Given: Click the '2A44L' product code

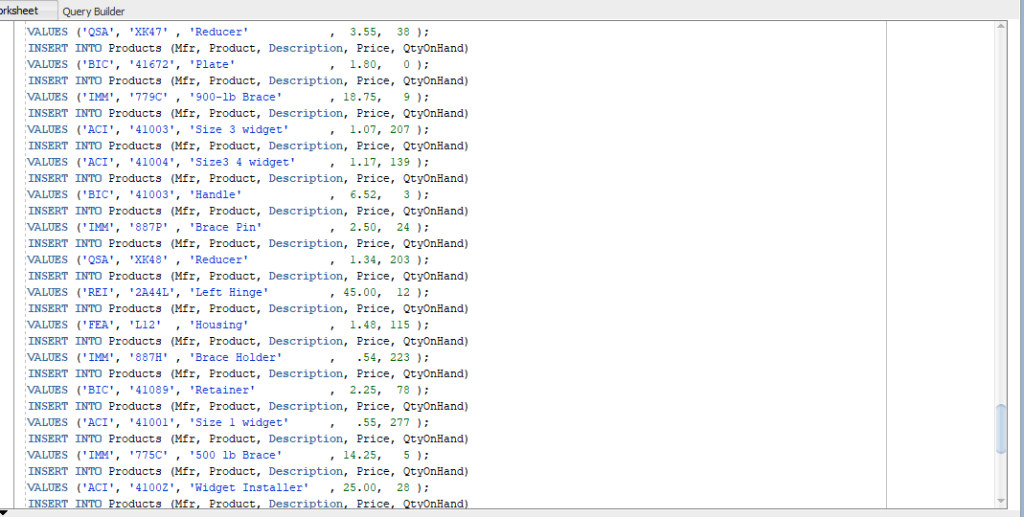Looking at the screenshot, I should point(152,293).
